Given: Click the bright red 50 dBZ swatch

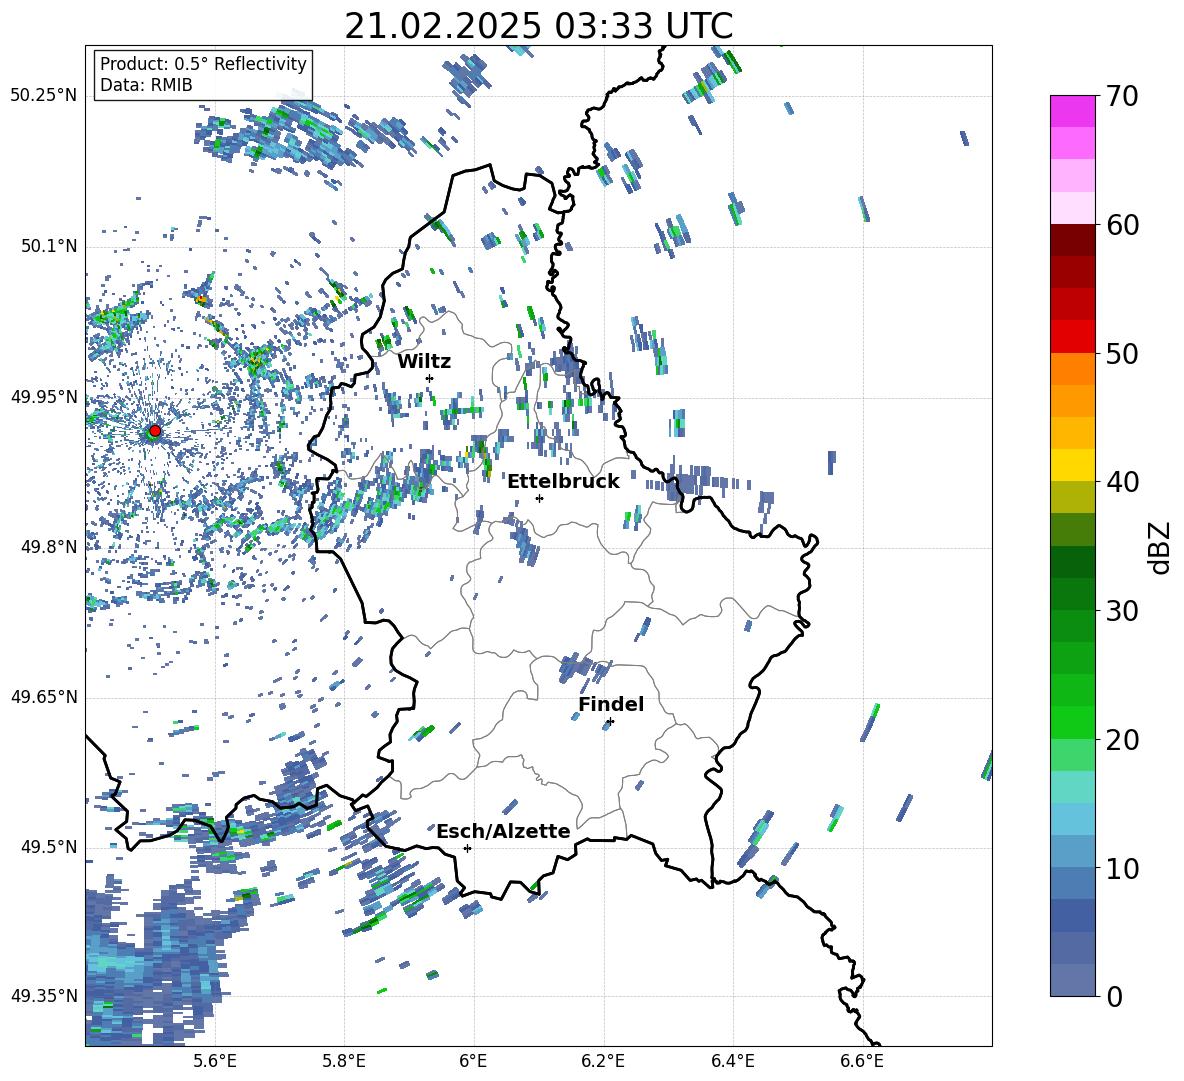Looking at the screenshot, I should click(x=1072, y=337).
